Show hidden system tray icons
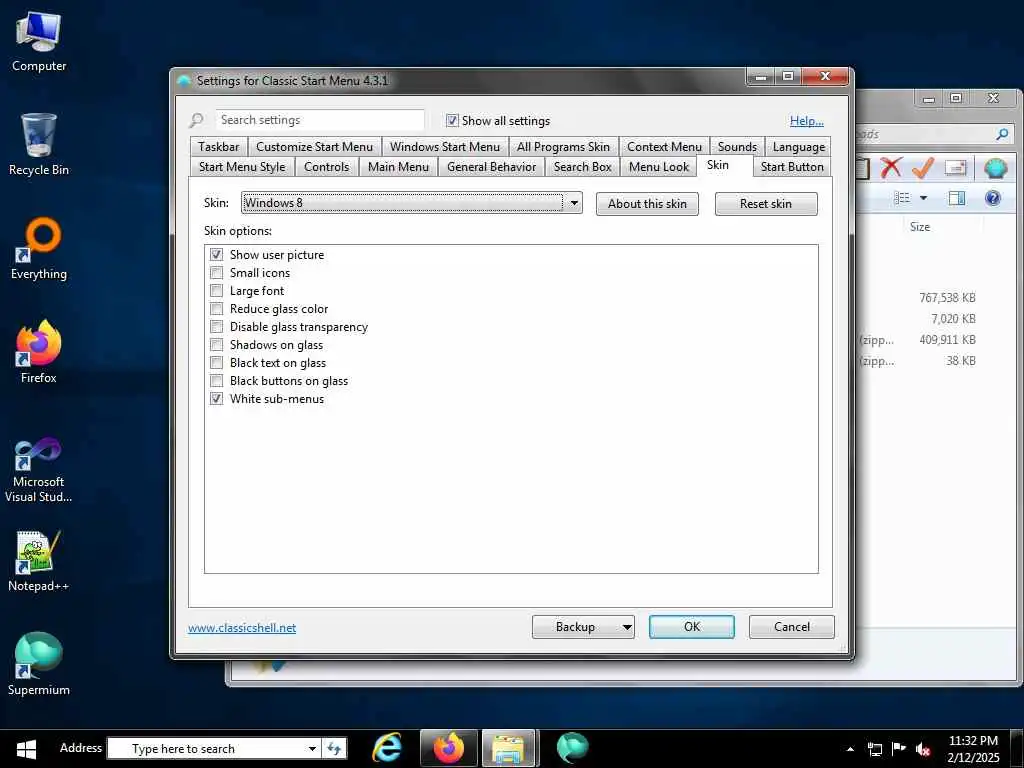1024x768 pixels. pyautogui.click(x=850, y=749)
